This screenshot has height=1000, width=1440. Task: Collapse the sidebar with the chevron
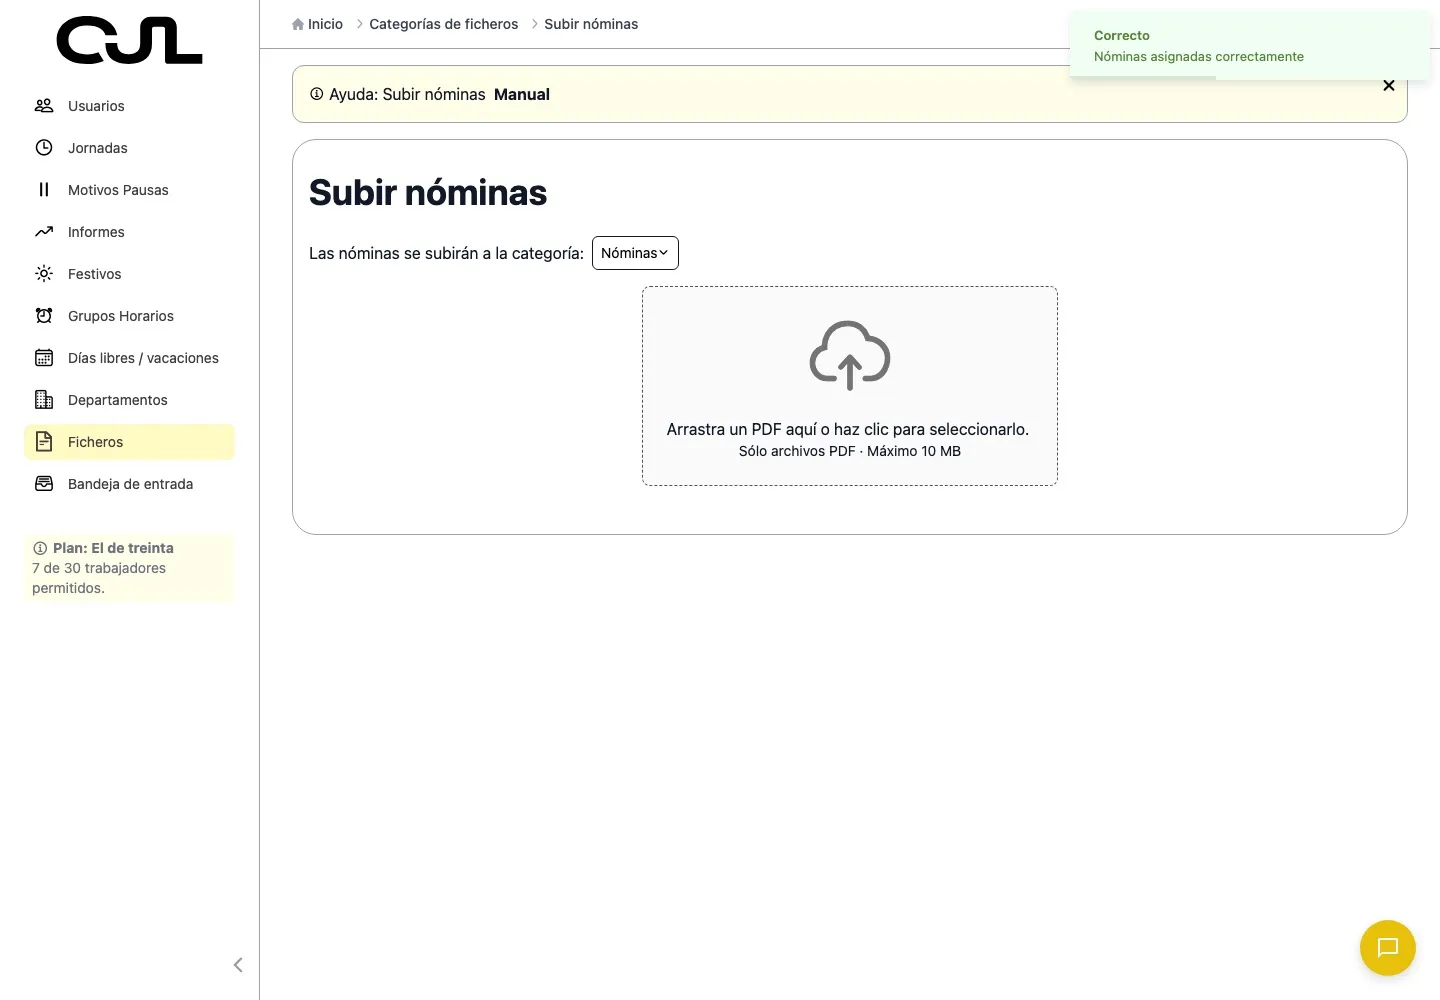point(238,965)
